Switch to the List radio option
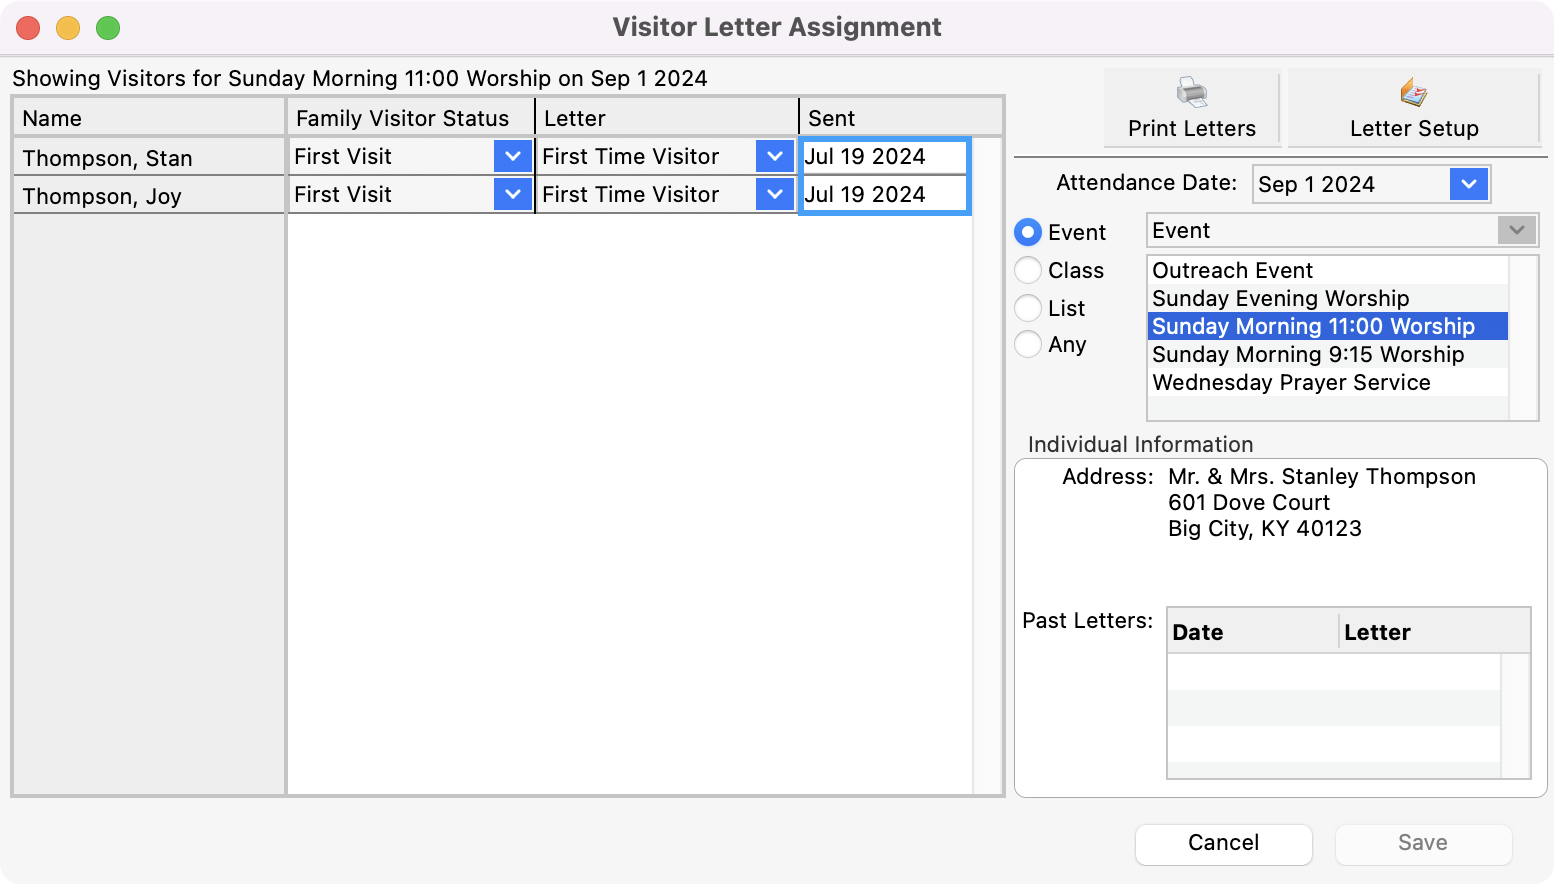This screenshot has height=884, width=1554. (x=1028, y=308)
